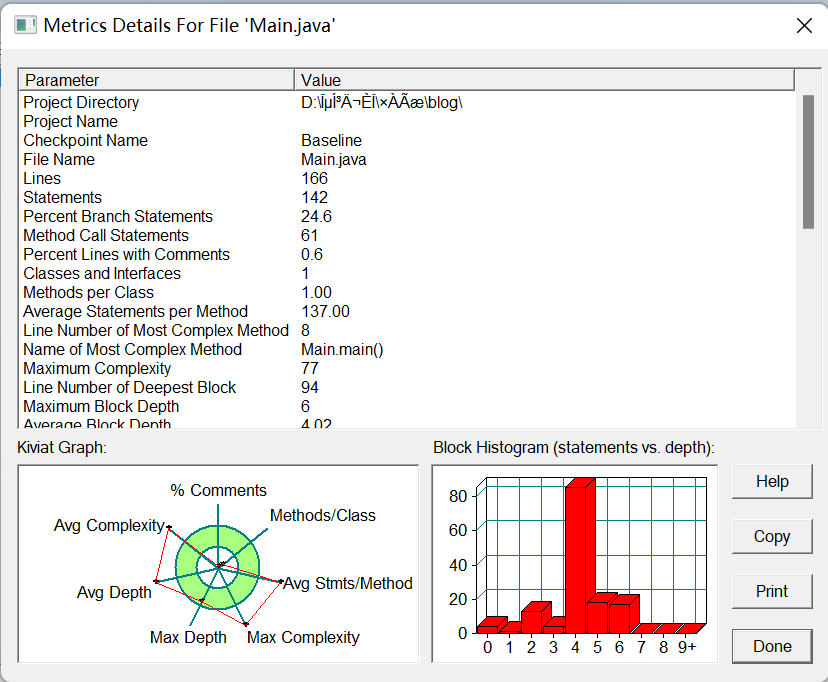This screenshot has width=828, height=682.
Task: Click the 137.00 average statements value
Action: [x=325, y=311]
